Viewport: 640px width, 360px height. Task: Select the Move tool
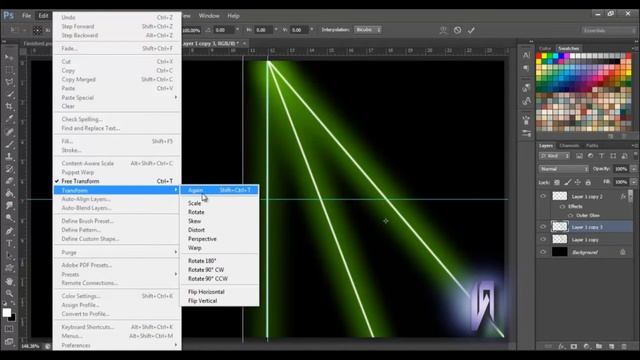tap(9, 58)
